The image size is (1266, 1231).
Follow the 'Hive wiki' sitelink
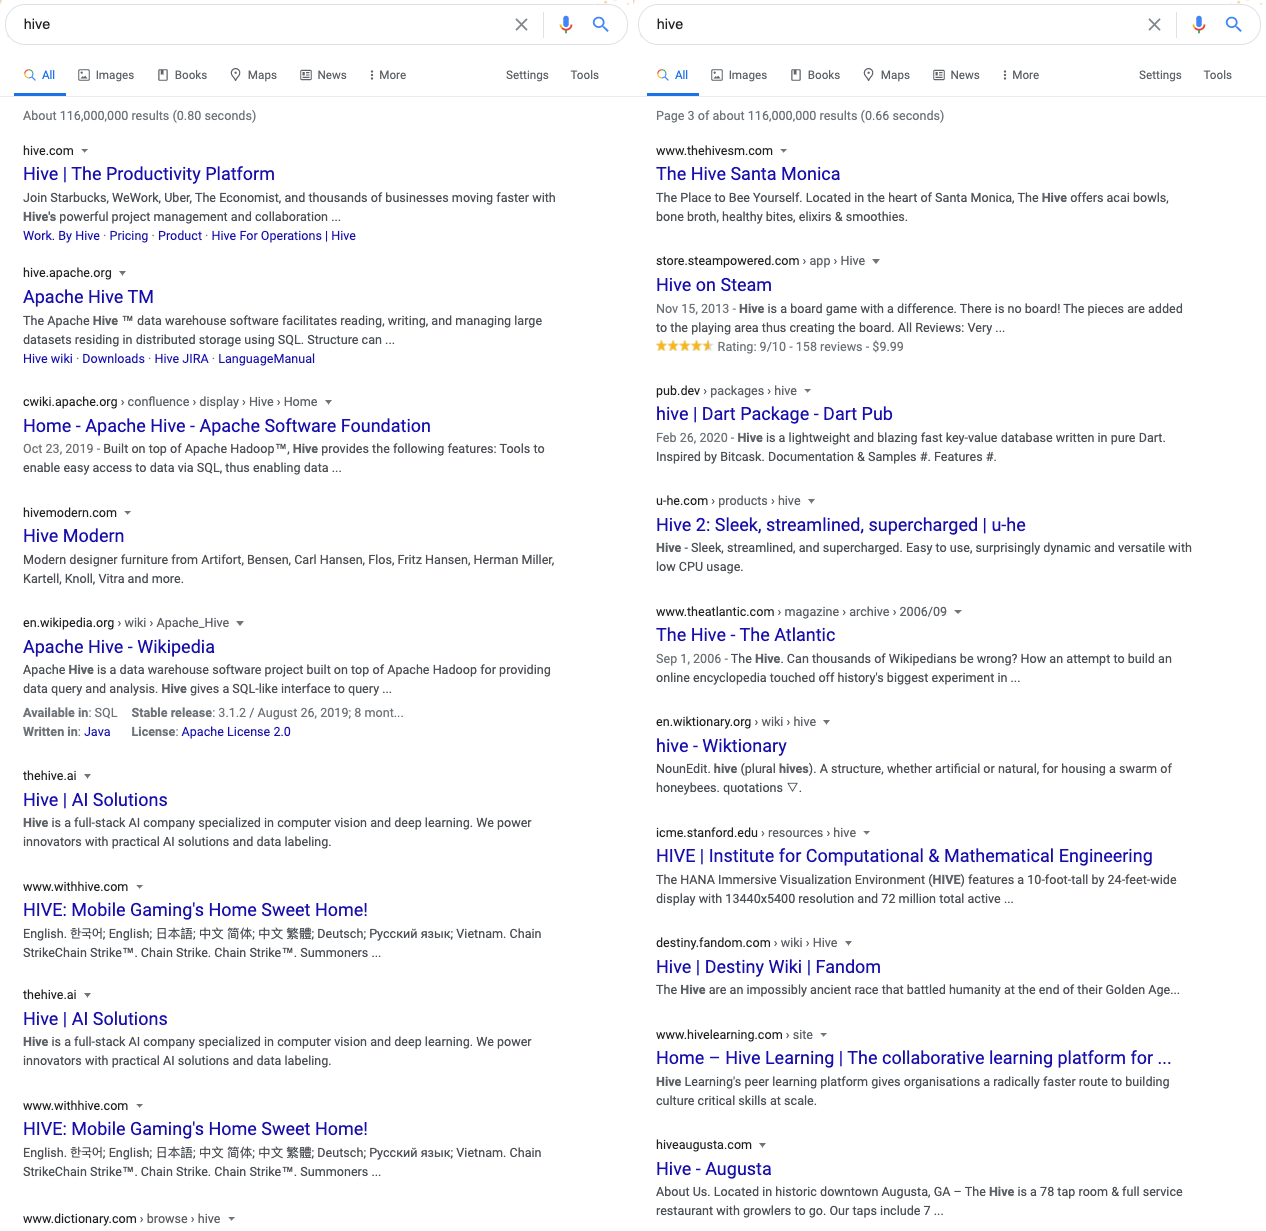(48, 359)
